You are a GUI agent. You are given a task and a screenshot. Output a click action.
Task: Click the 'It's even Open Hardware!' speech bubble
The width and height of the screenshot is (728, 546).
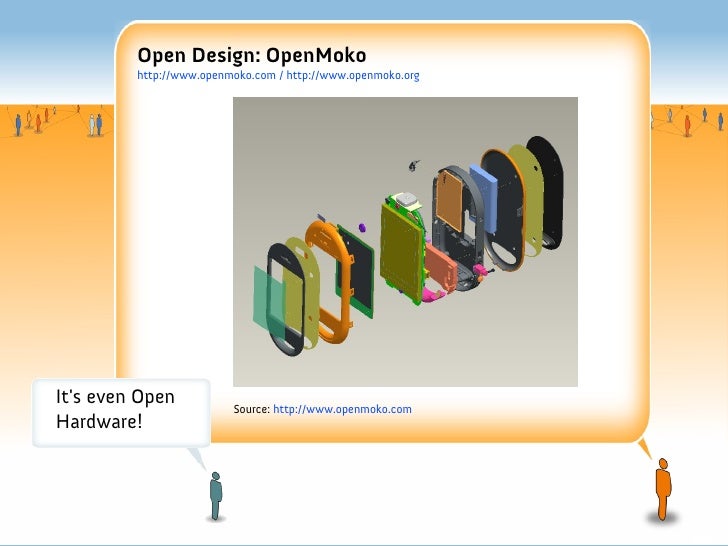(x=121, y=412)
